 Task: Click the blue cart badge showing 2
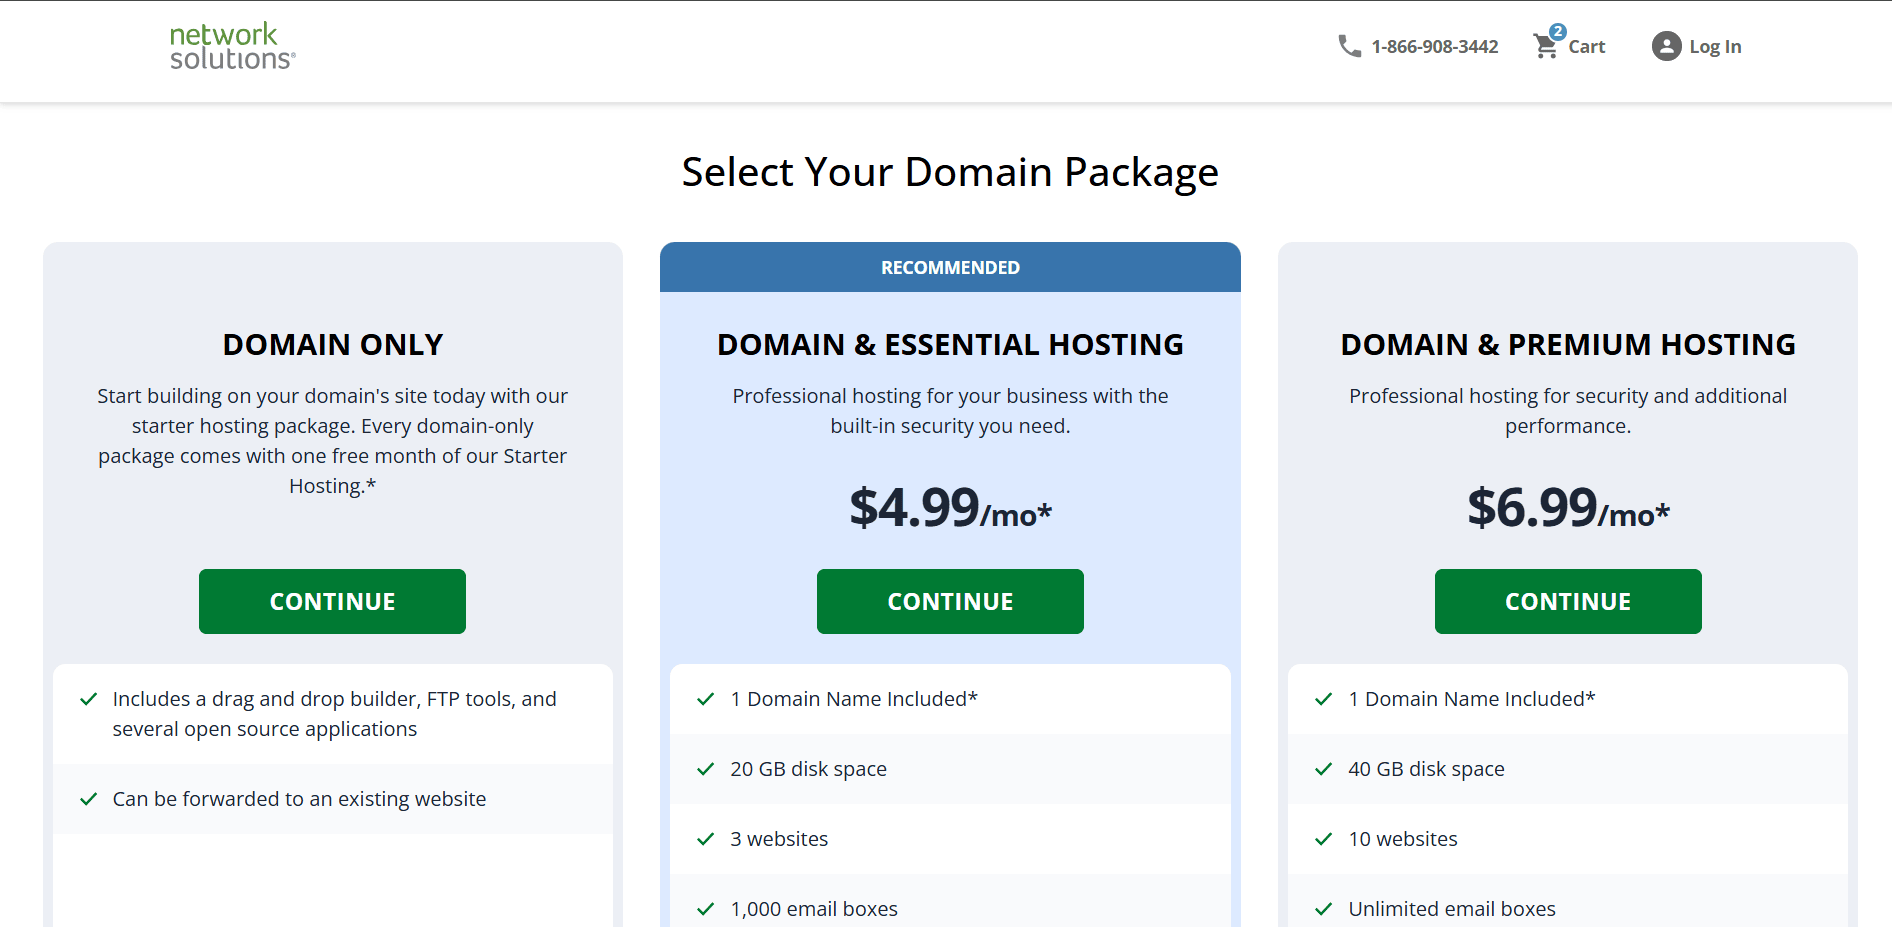[x=1558, y=31]
